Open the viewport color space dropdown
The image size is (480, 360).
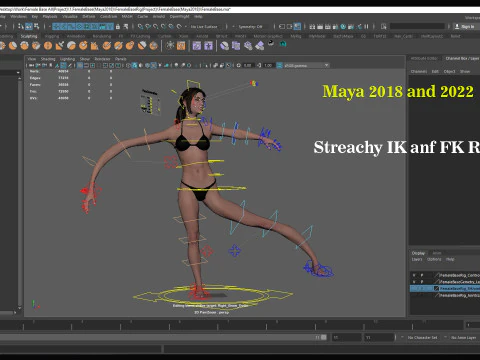[306, 65]
